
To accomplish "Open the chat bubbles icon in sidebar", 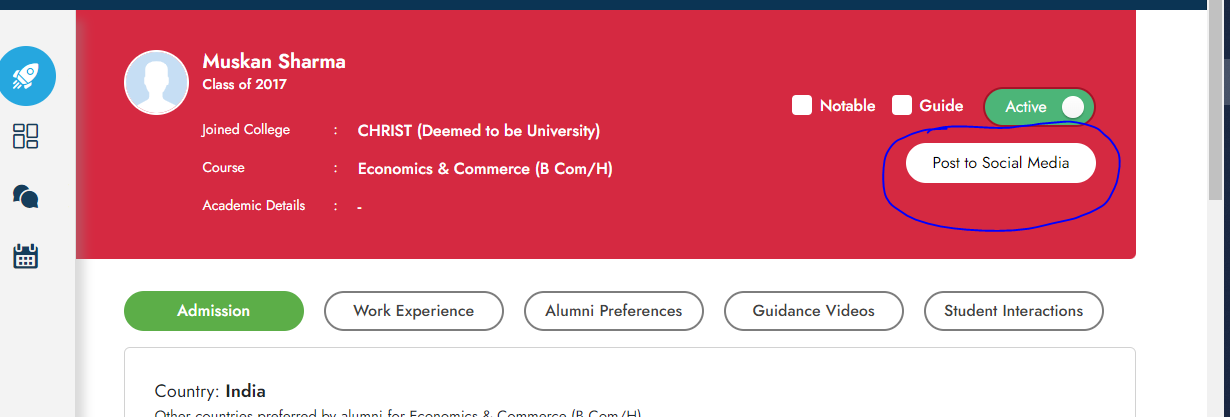I will point(26,196).
